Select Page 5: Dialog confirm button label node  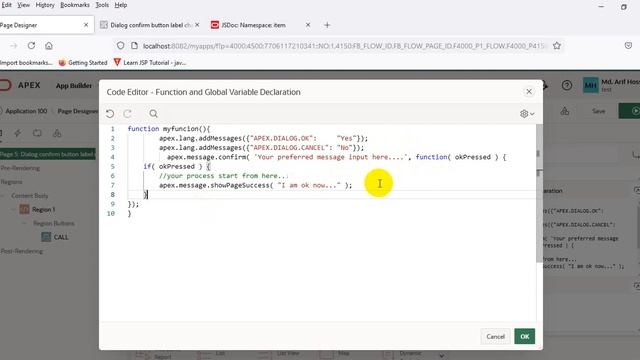pyautogui.click(x=47, y=154)
